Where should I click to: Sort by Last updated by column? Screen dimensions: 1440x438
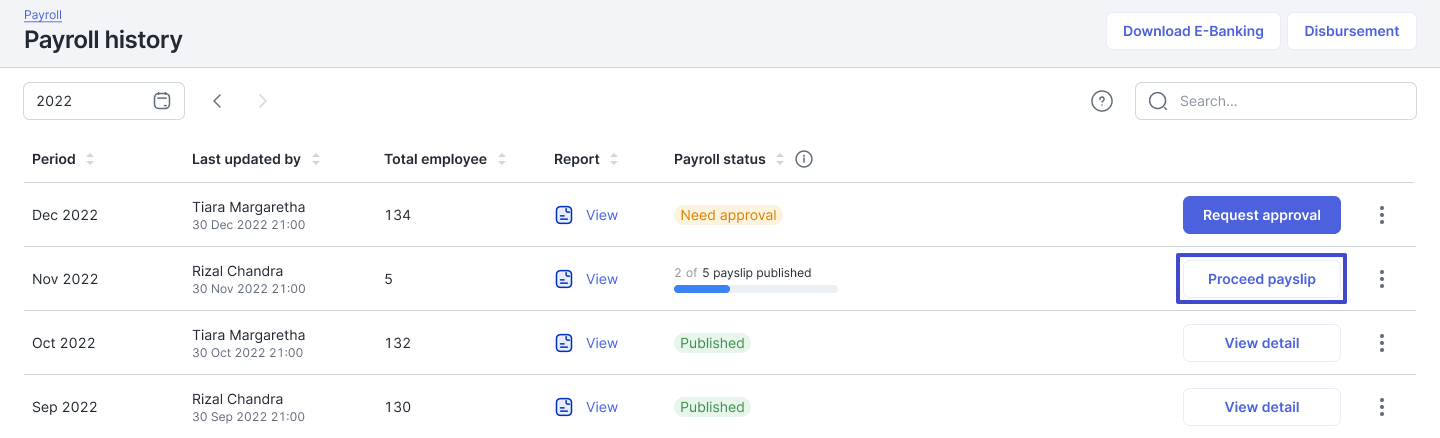click(316, 159)
